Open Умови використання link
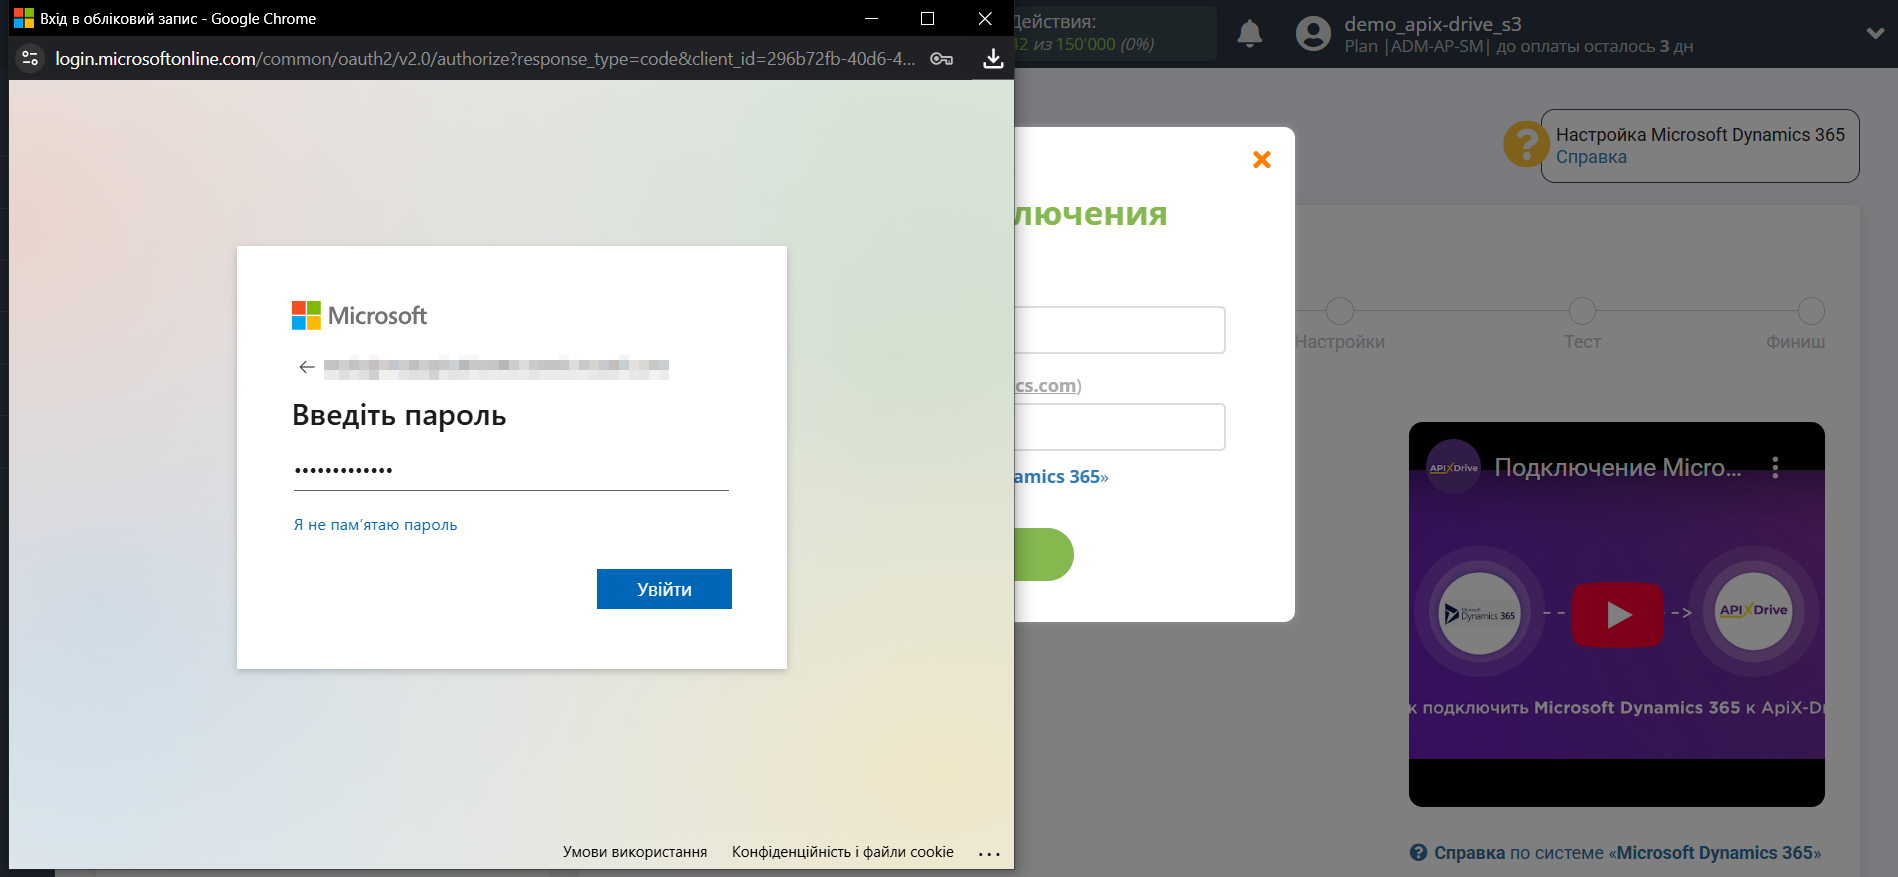This screenshot has height=877, width=1898. [635, 852]
